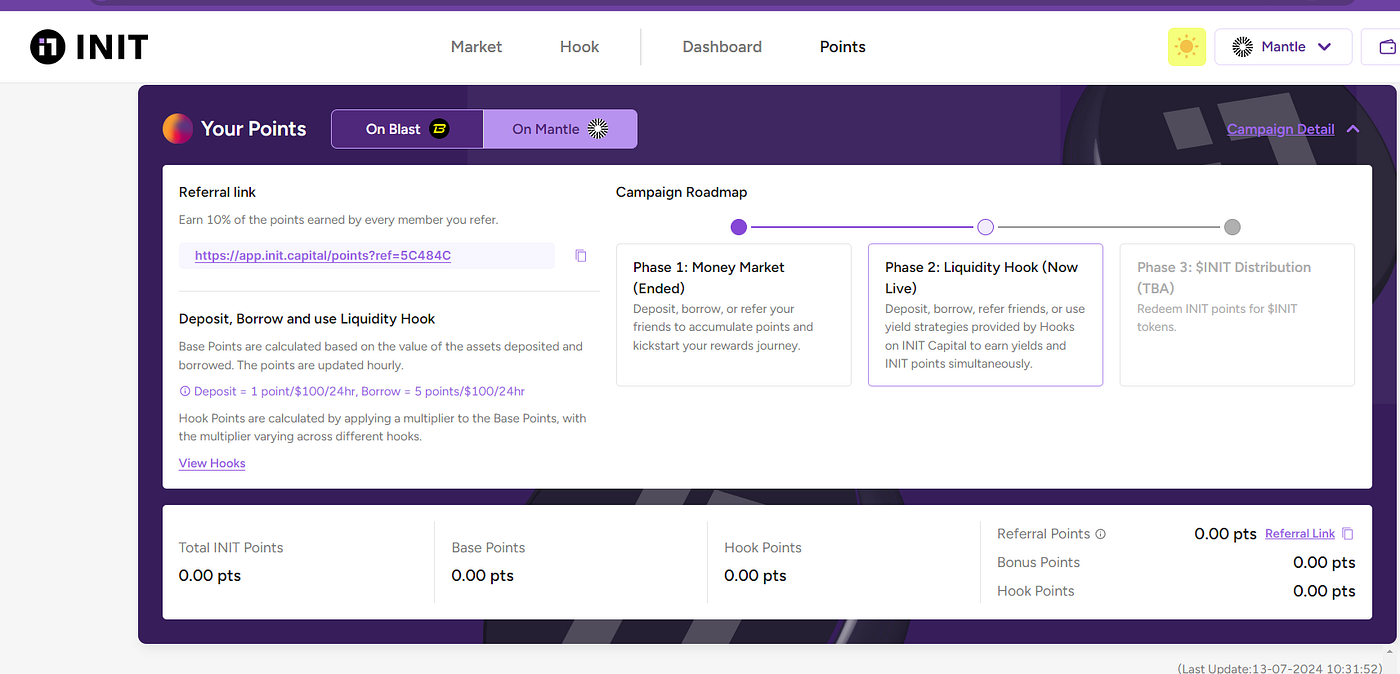Open the Phase 2: Liquidity Hook card

point(985,315)
